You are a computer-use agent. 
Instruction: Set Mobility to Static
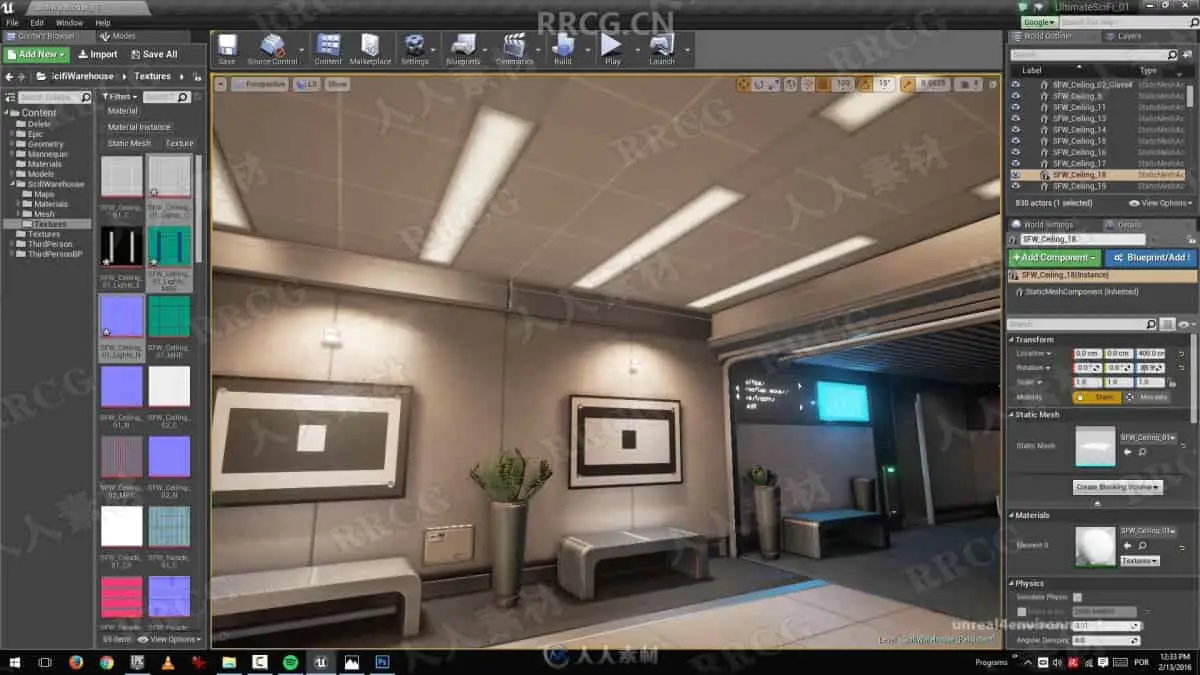click(1097, 397)
